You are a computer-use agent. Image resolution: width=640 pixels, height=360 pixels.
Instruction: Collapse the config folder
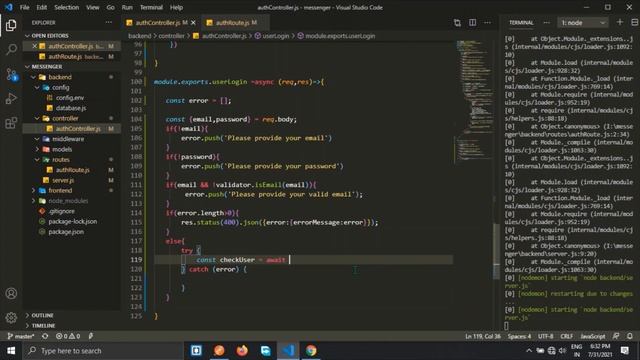pyautogui.click(x=60, y=87)
